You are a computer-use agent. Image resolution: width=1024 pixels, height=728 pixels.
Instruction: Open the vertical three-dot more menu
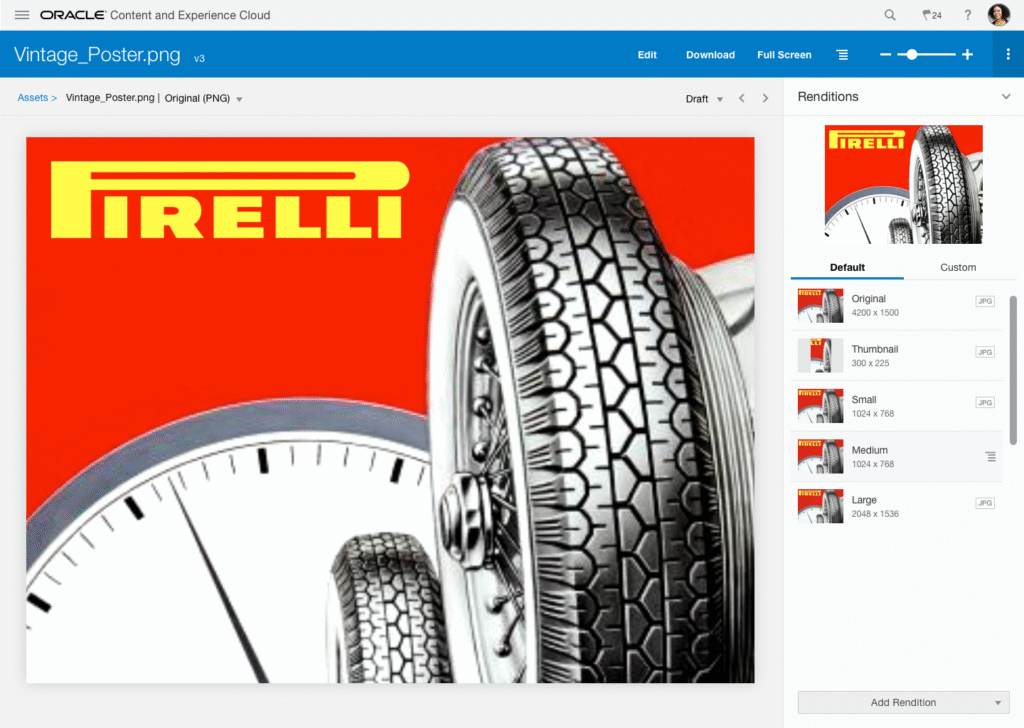pos(1008,54)
